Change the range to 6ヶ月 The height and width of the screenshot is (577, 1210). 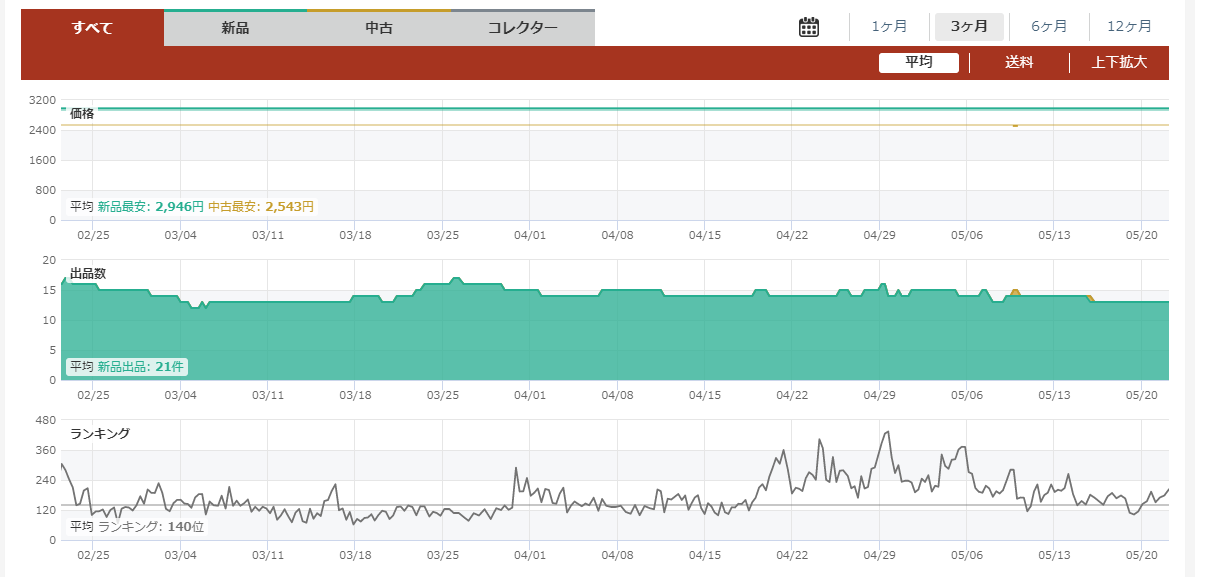(1049, 27)
